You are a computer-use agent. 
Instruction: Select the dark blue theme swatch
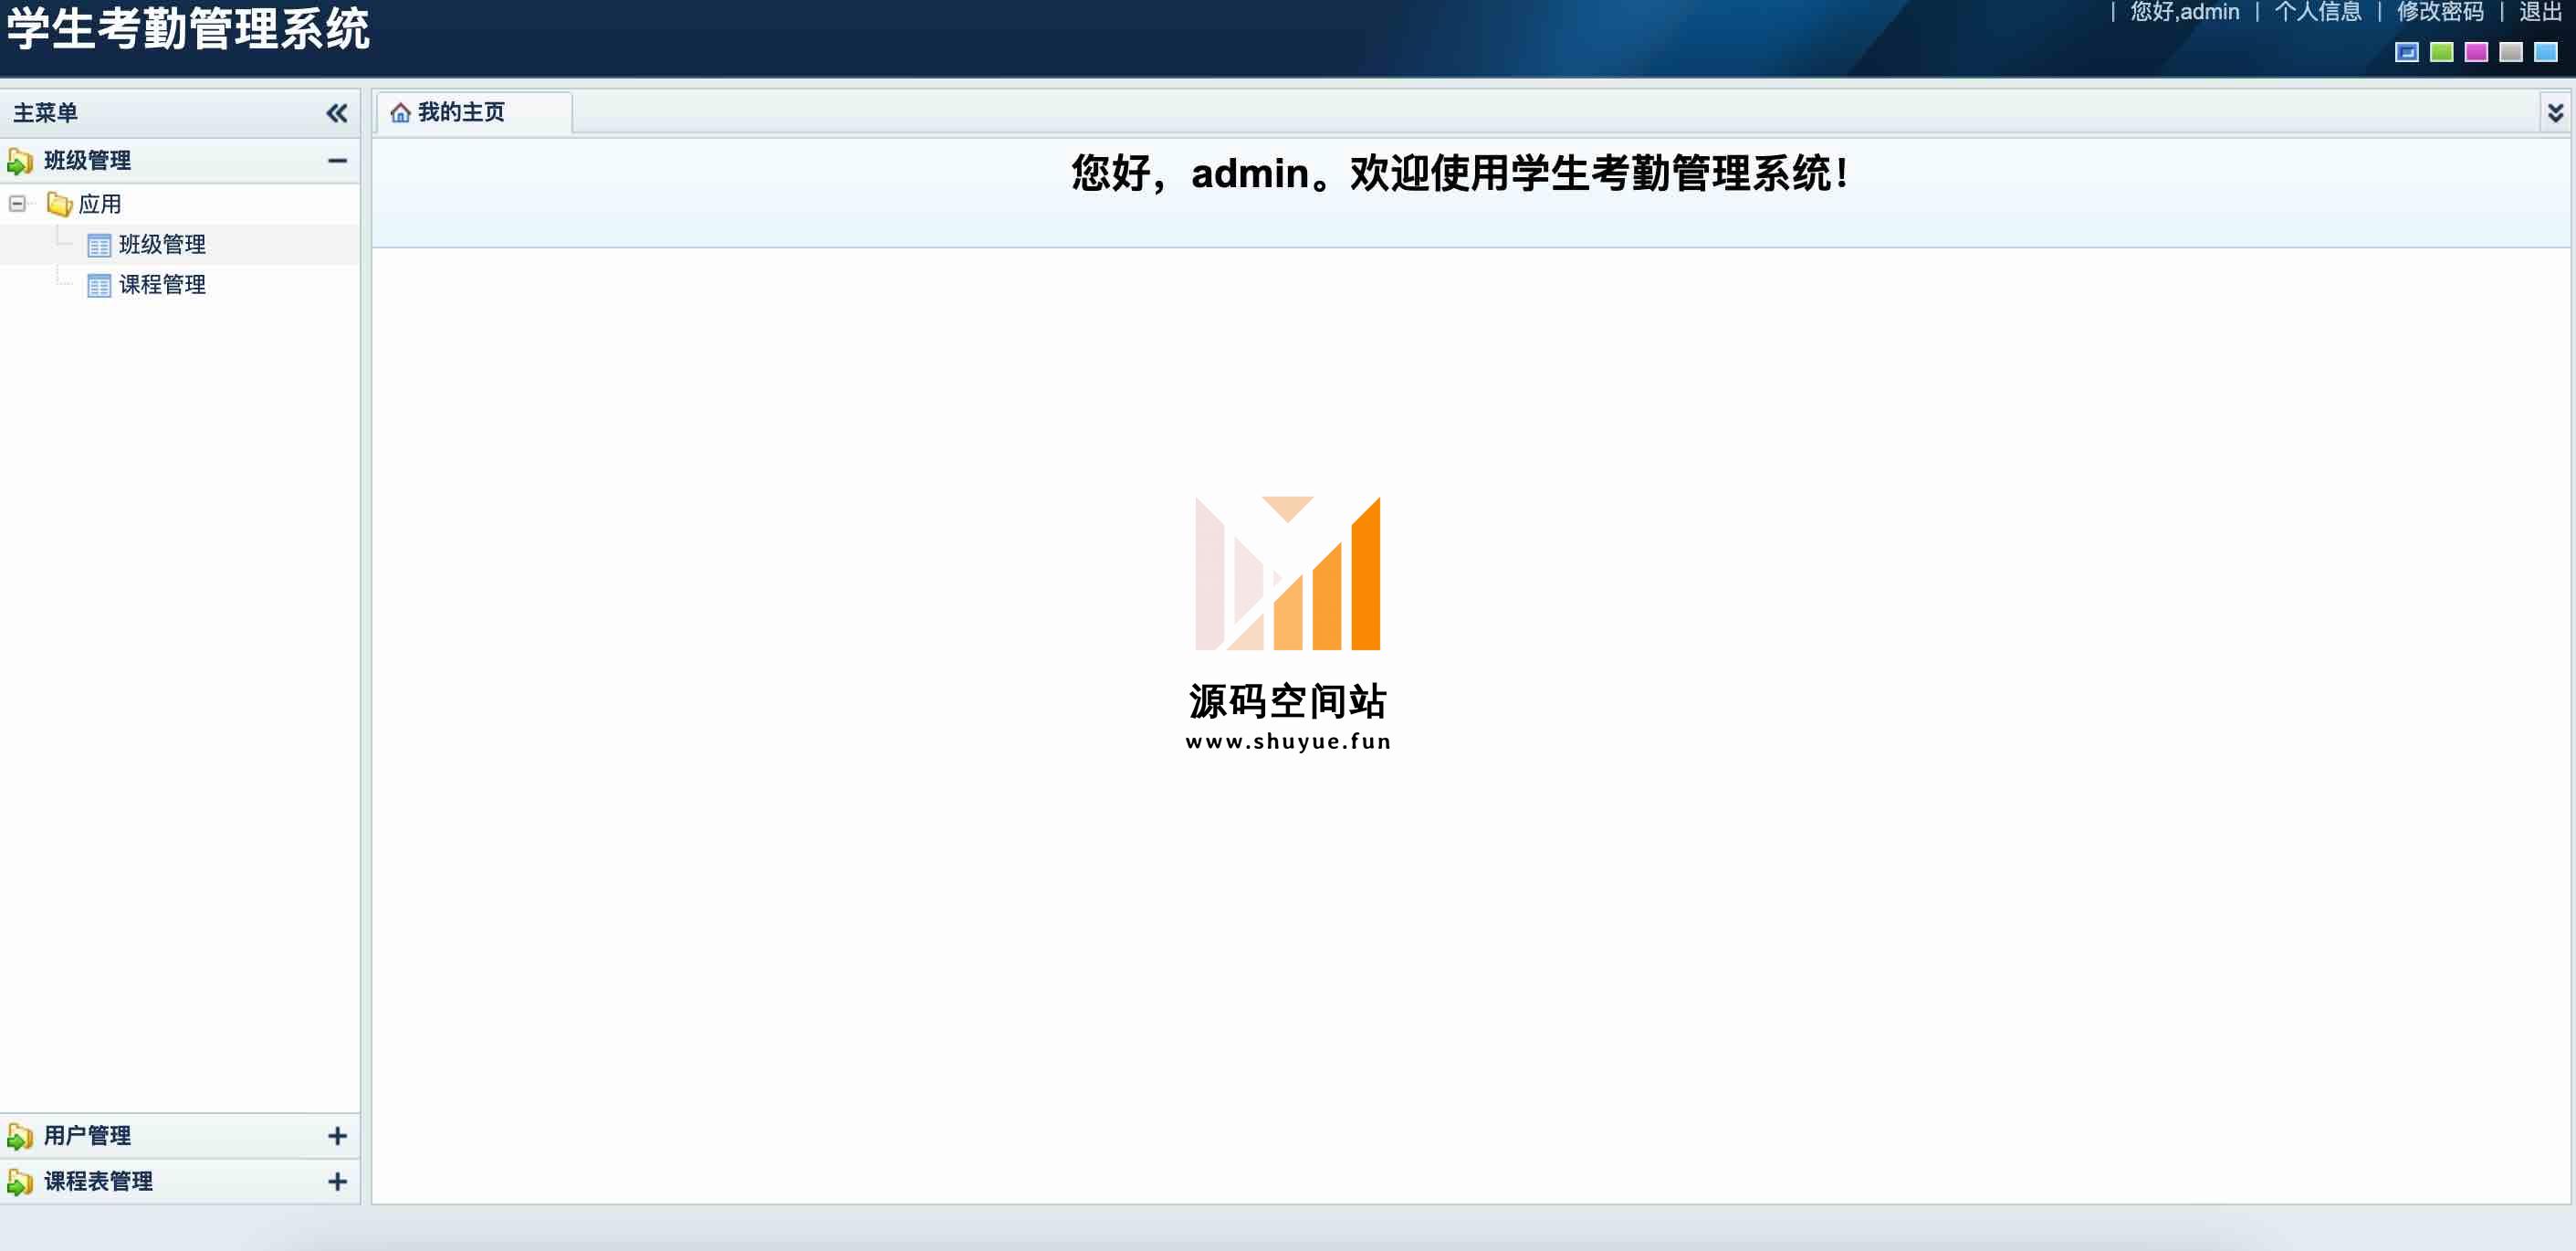2407,52
